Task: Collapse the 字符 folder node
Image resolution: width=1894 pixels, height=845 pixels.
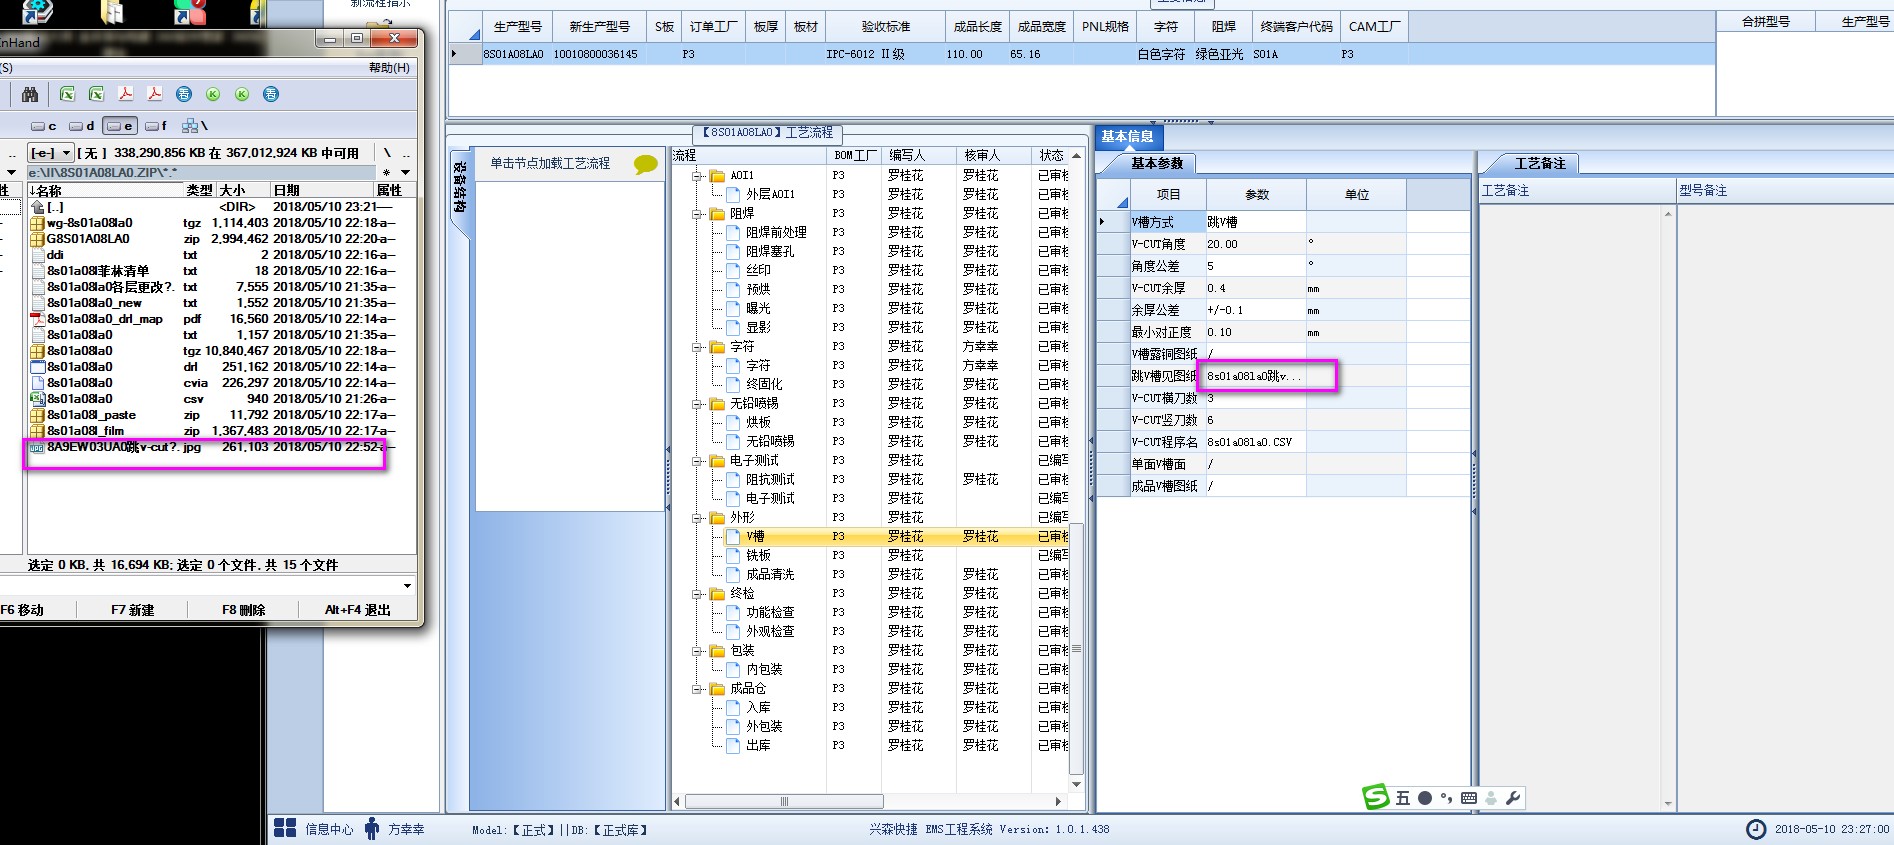Action: tap(697, 347)
